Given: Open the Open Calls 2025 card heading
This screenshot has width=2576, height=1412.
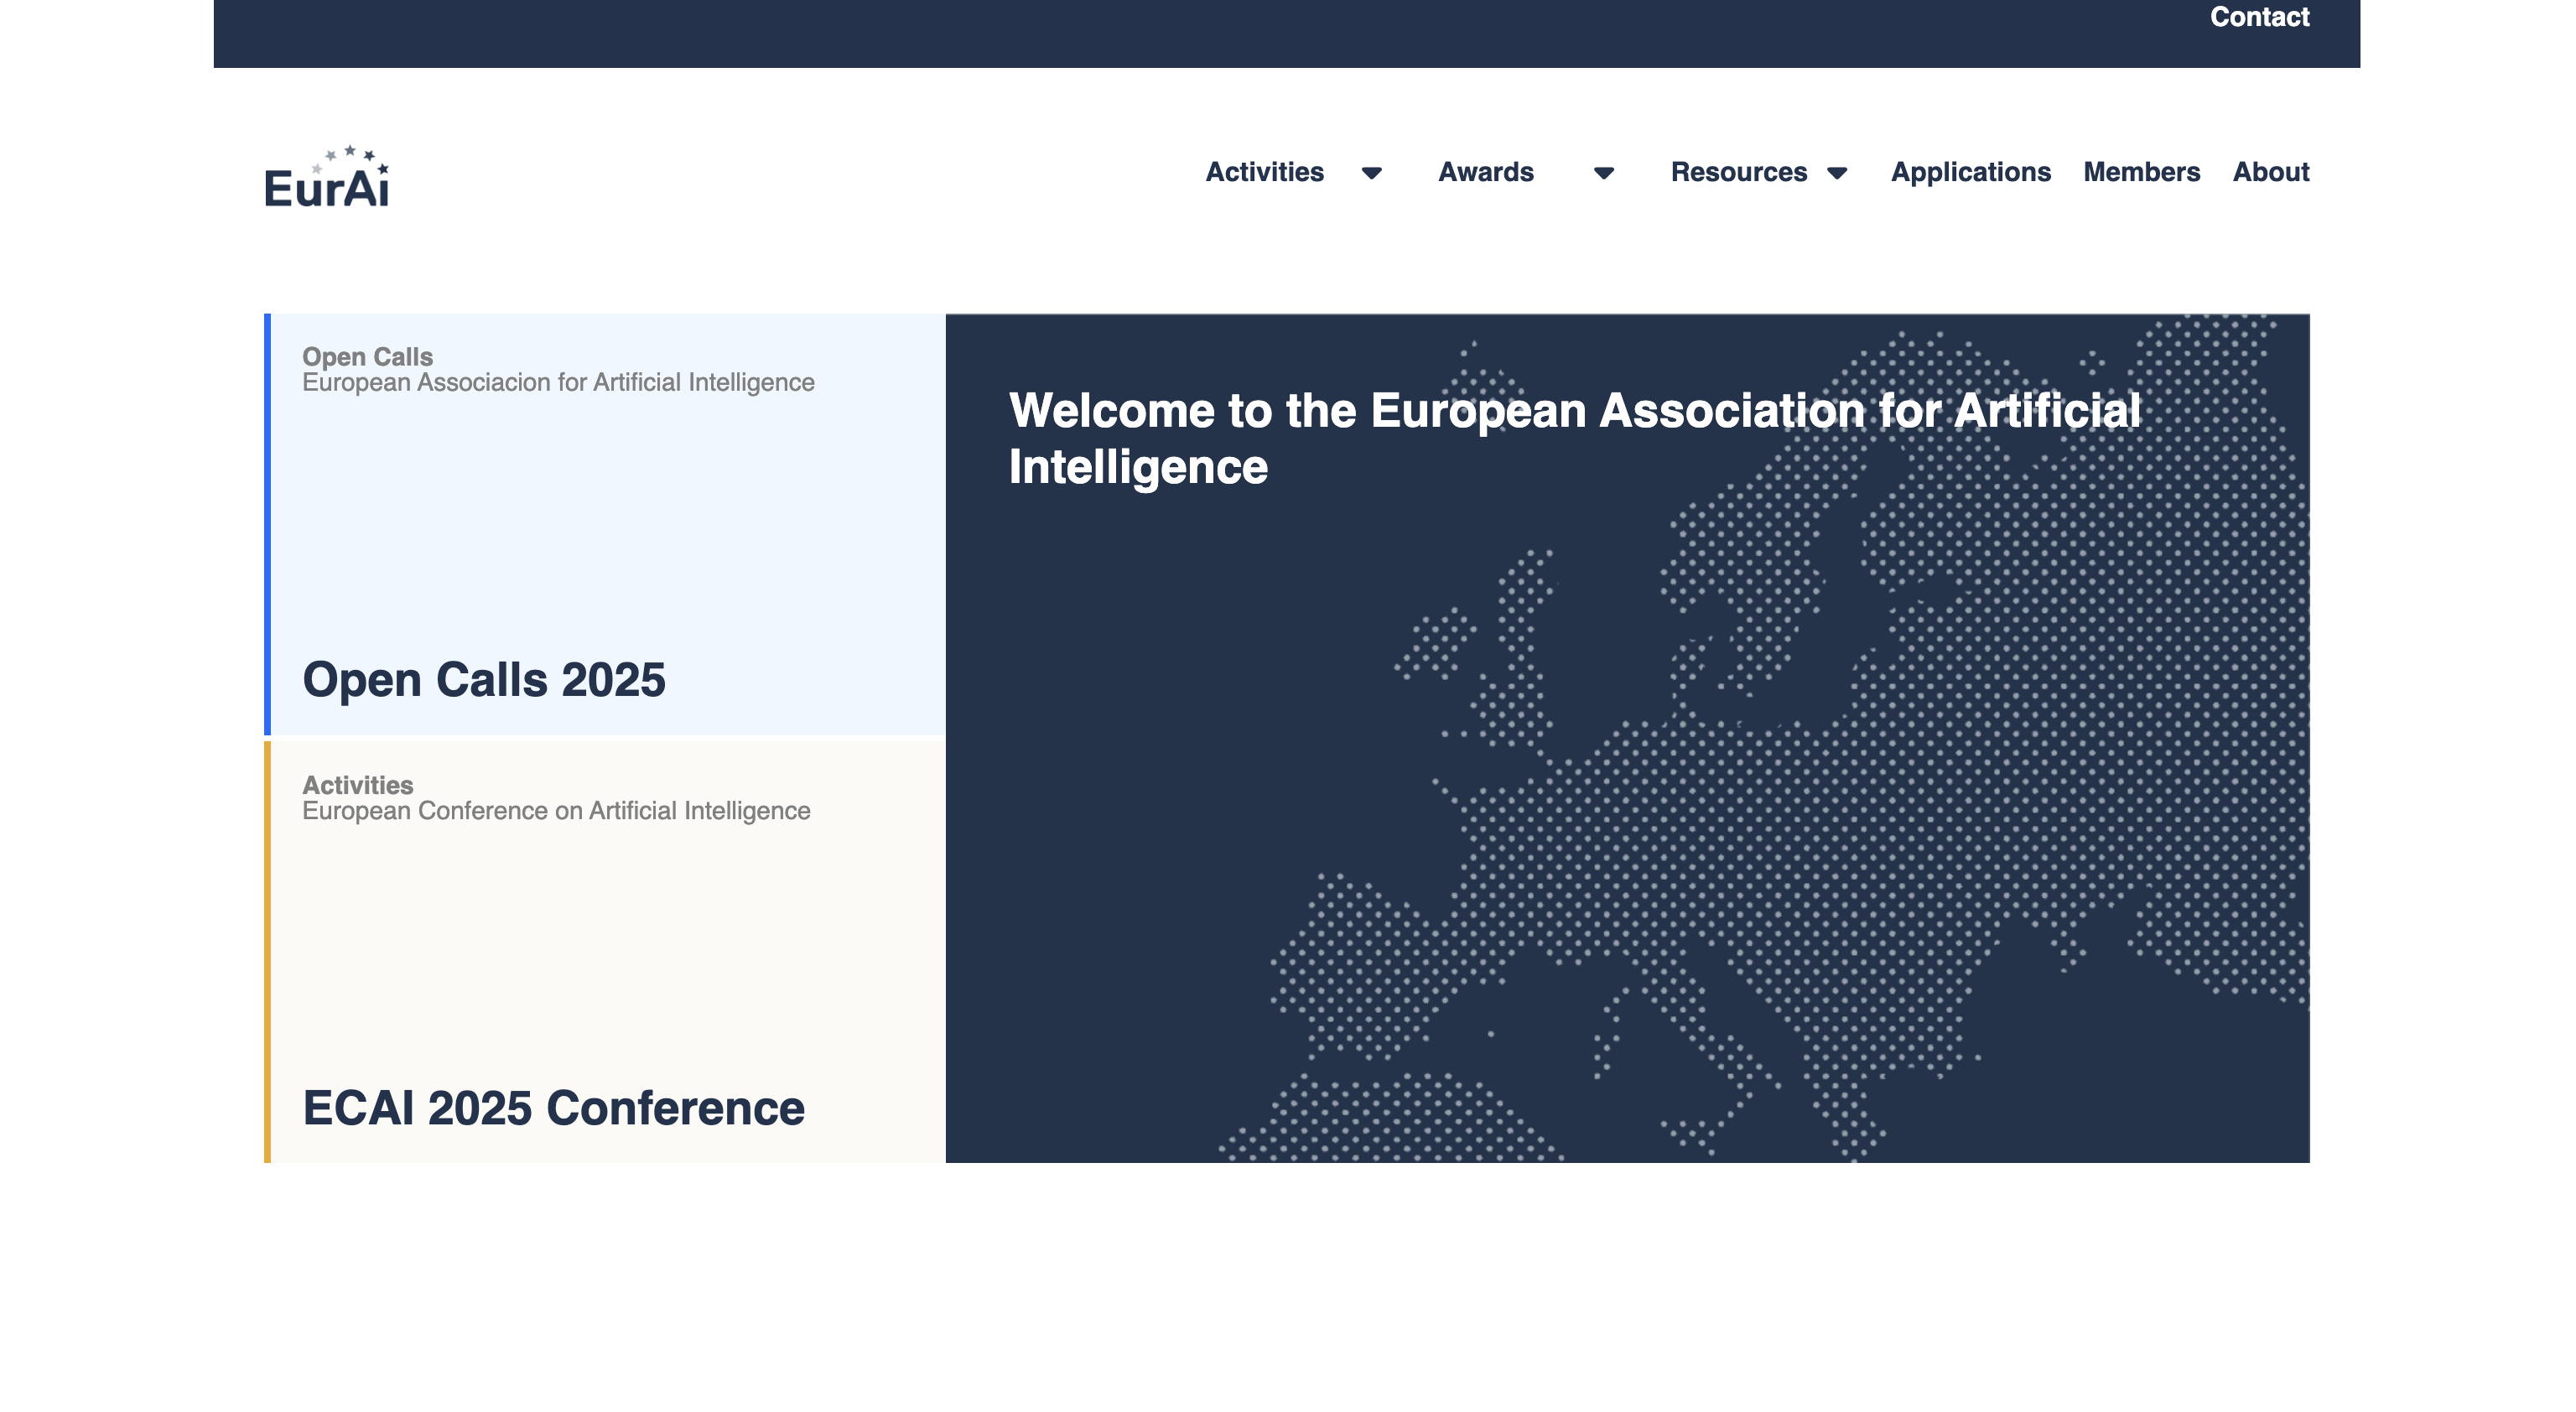Looking at the screenshot, I should [484, 680].
